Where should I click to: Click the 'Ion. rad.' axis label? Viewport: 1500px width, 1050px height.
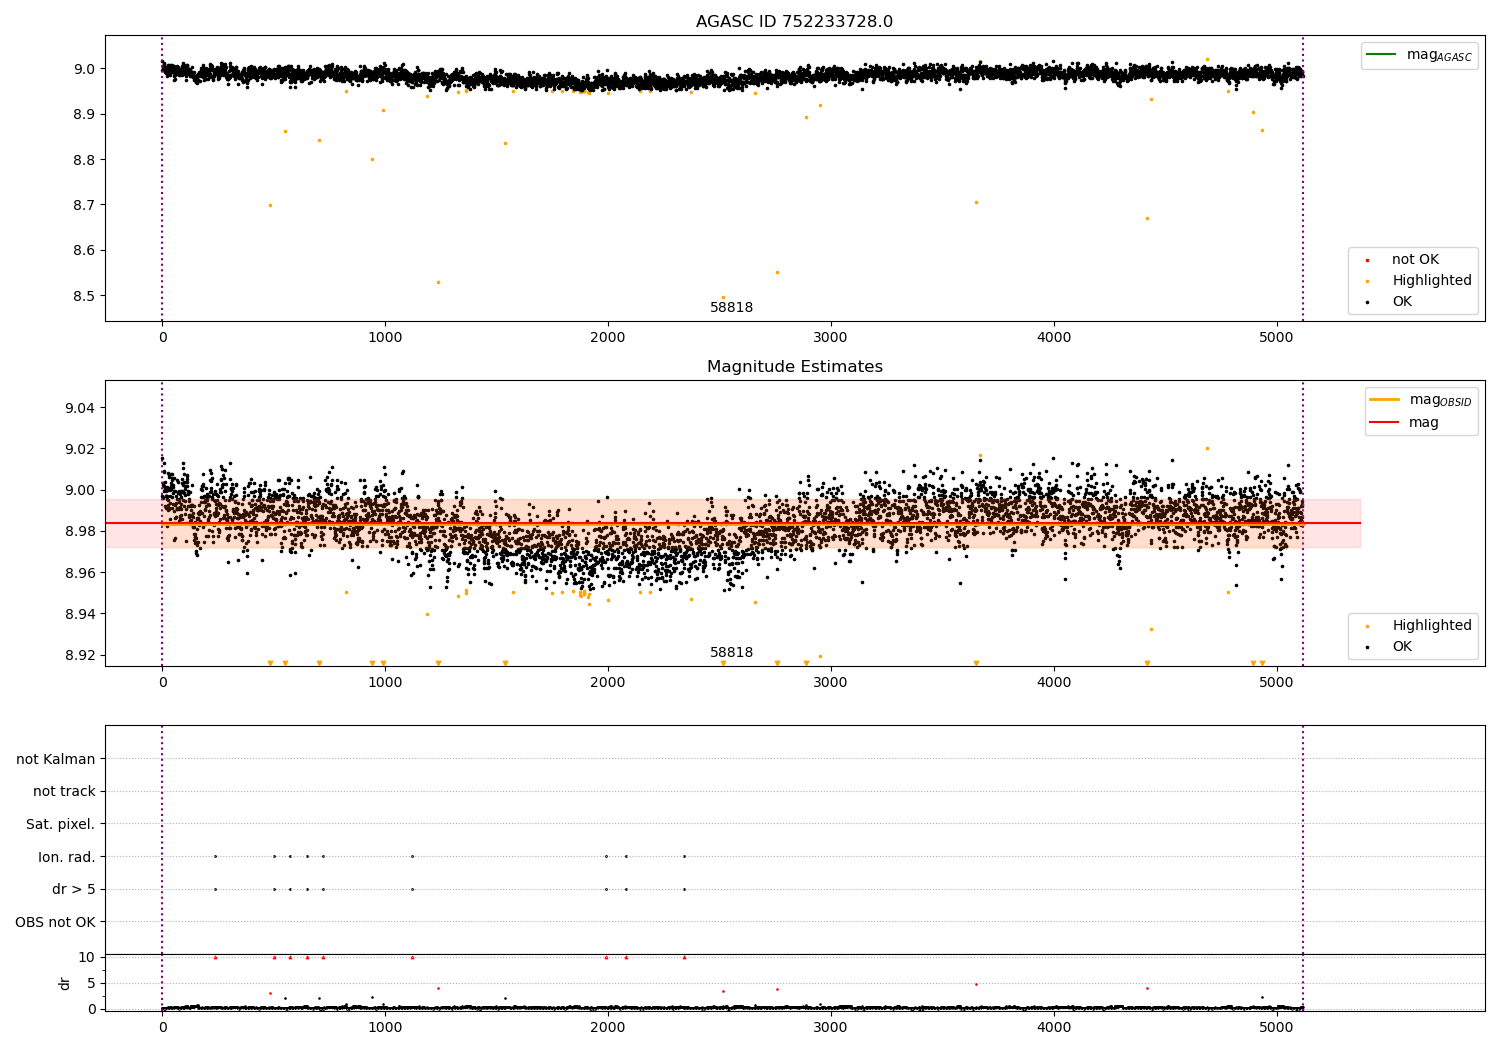point(67,857)
